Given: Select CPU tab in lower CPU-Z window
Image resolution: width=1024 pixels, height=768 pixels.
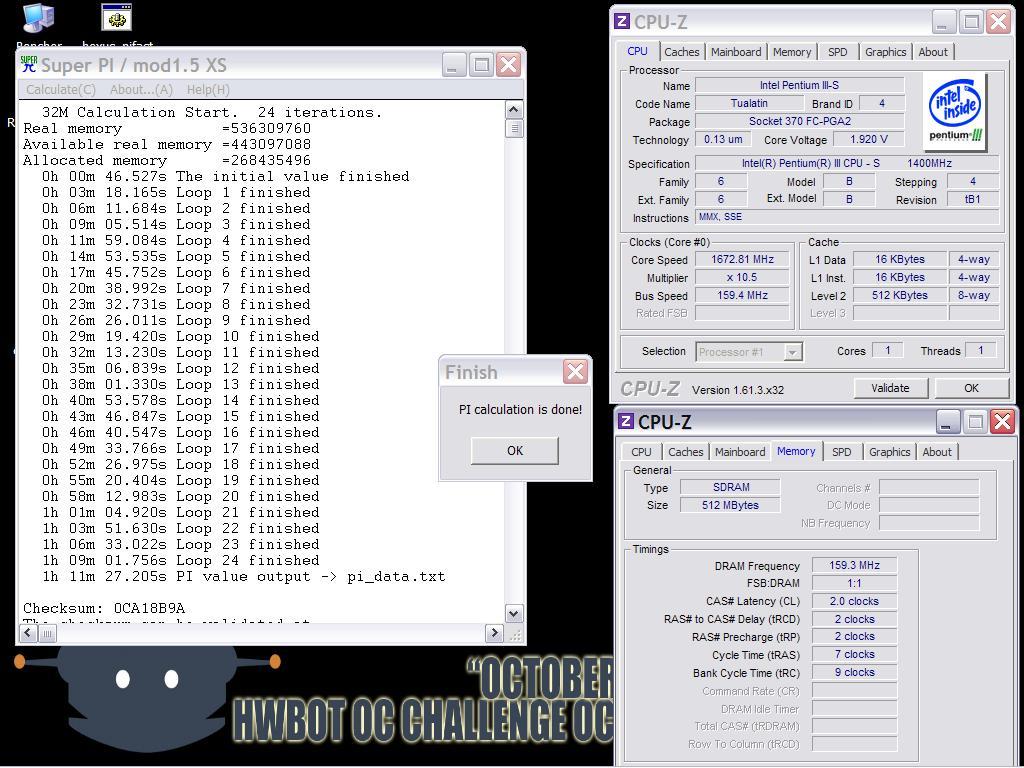Looking at the screenshot, I should (x=641, y=452).
